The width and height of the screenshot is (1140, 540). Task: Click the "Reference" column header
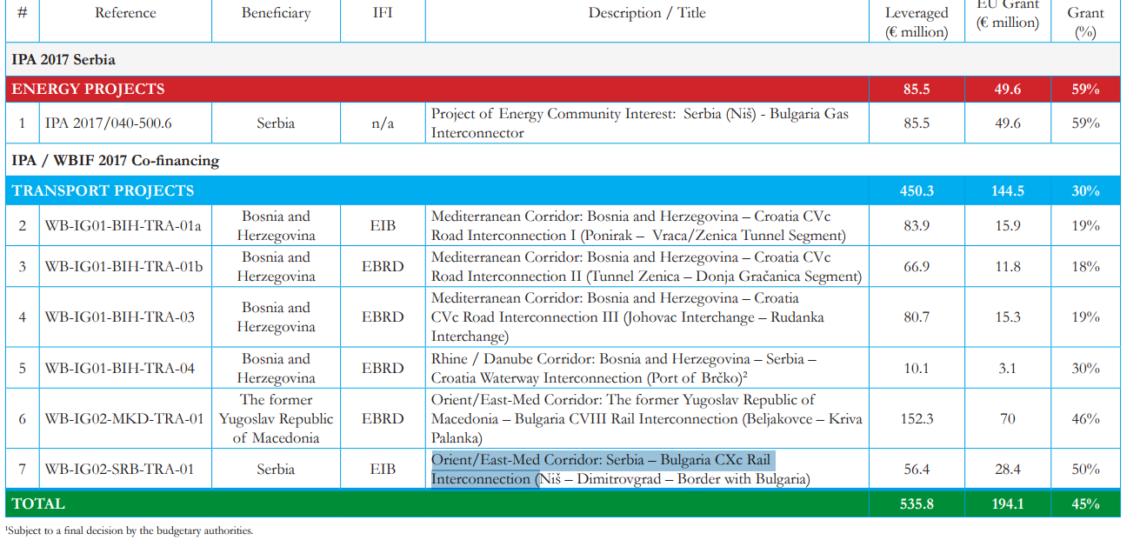tap(125, 13)
